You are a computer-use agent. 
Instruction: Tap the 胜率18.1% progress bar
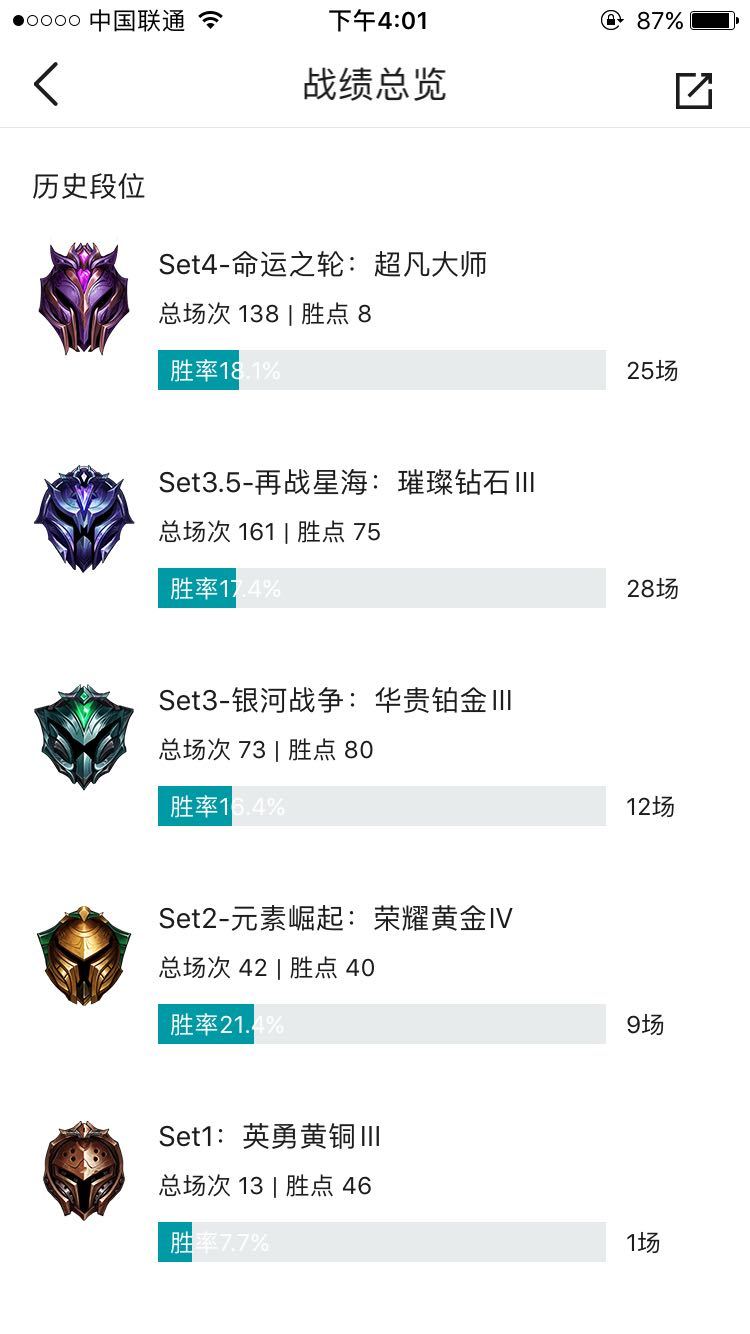(x=382, y=370)
